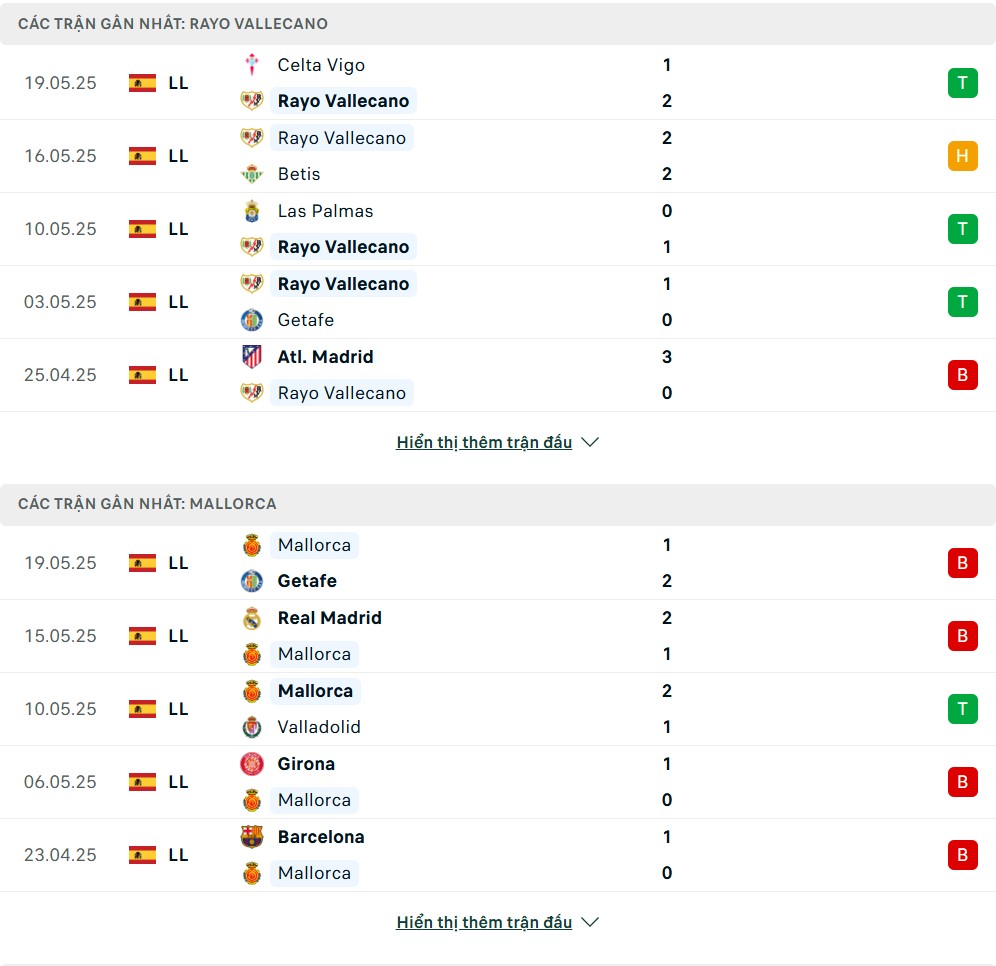Open the 23.04.25 Barcelona vs Mallorca row

coord(498,855)
